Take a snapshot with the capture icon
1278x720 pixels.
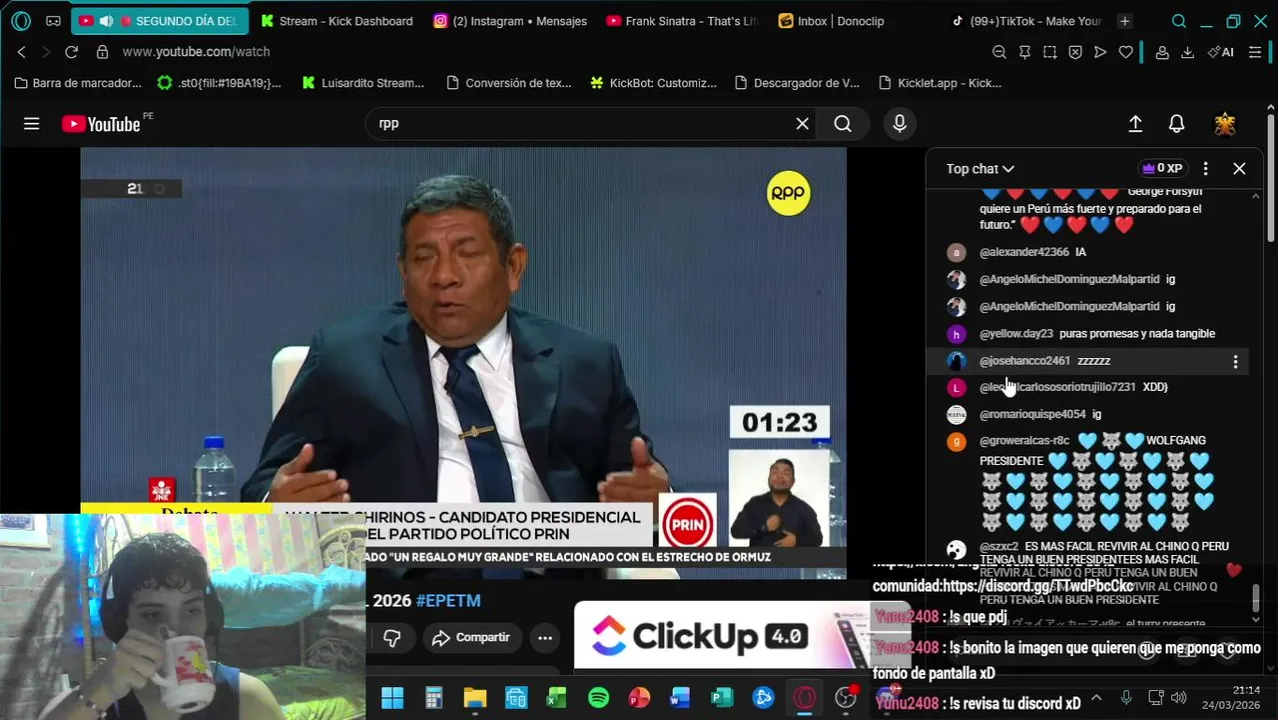(x=1050, y=52)
